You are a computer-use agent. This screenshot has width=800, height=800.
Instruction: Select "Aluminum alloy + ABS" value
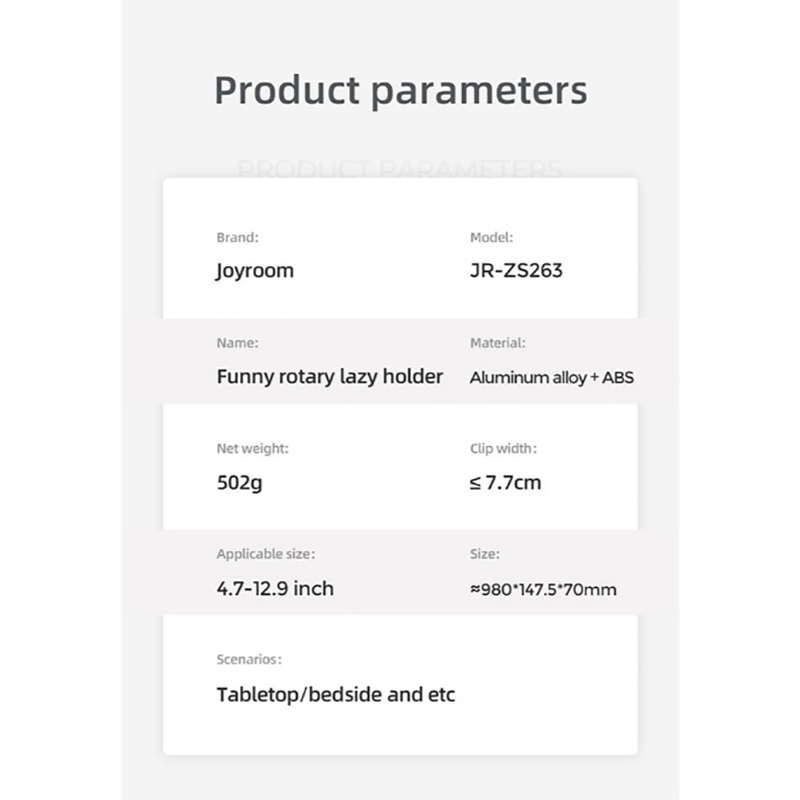tap(551, 378)
